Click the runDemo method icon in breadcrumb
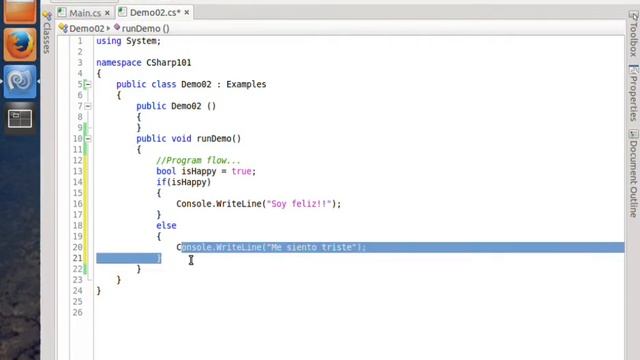 pyautogui.click(x=117, y=27)
